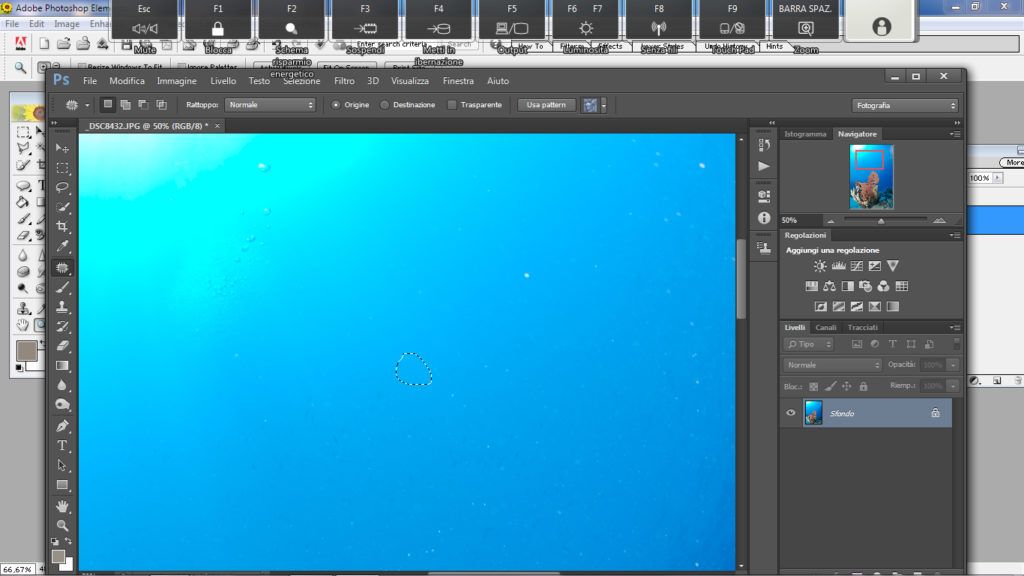The width and height of the screenshot is (1024, 576).
Task: Click the Usa pattern button
Action: coord(546,105)
